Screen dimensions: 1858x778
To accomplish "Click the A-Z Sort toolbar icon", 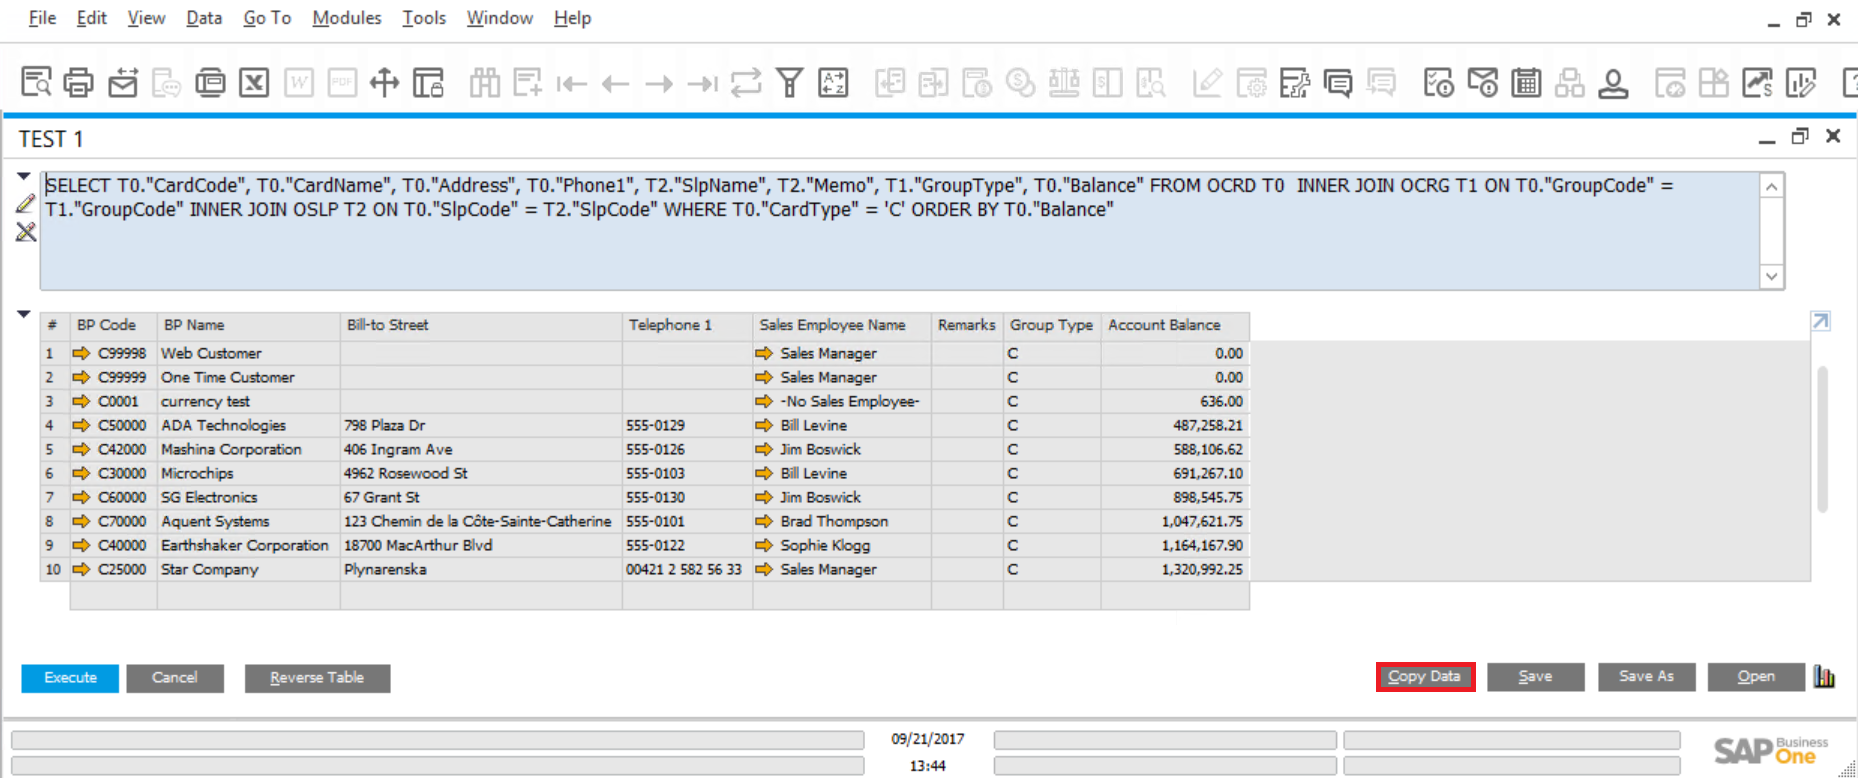I will click(833, 82).
